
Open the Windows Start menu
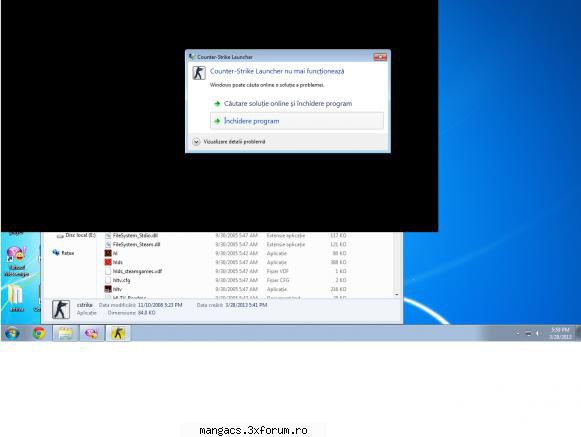pyautogui.click(x=12, y=333)
